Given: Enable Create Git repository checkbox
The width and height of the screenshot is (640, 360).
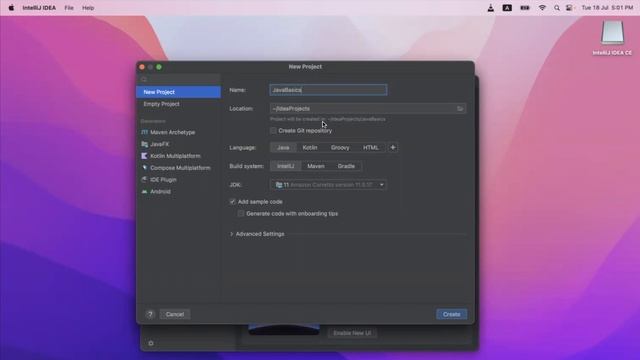Looking at the screenshot, I should coord(273,131).
